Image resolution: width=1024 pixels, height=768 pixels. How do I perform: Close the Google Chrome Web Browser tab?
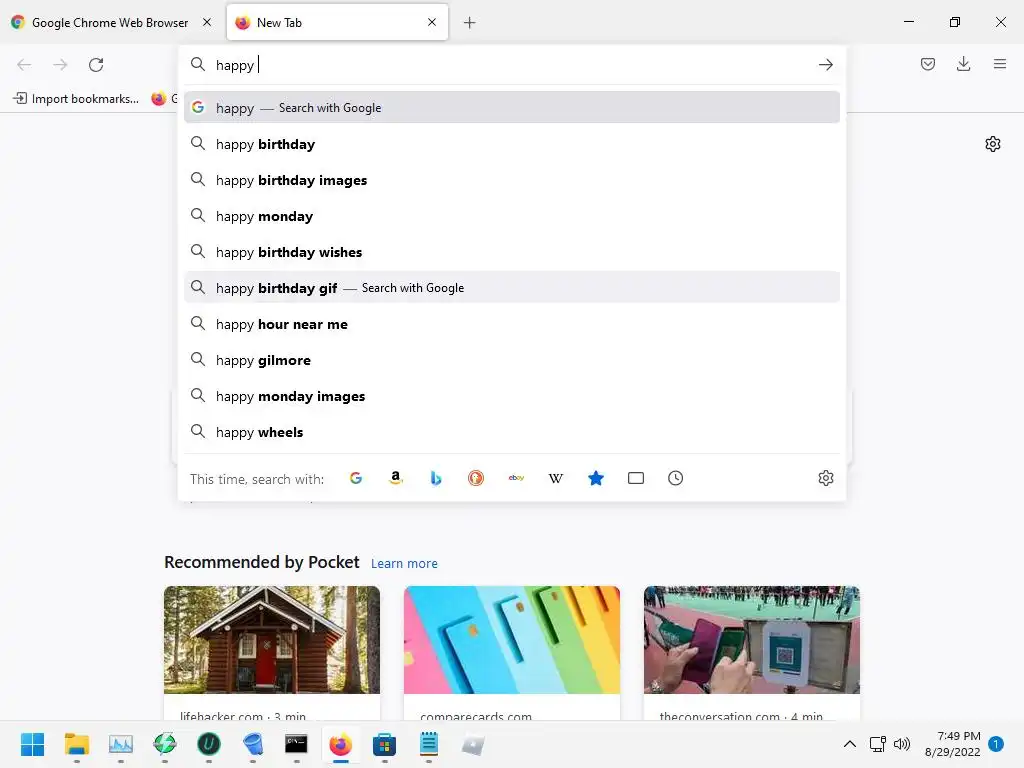pos(207,22)
